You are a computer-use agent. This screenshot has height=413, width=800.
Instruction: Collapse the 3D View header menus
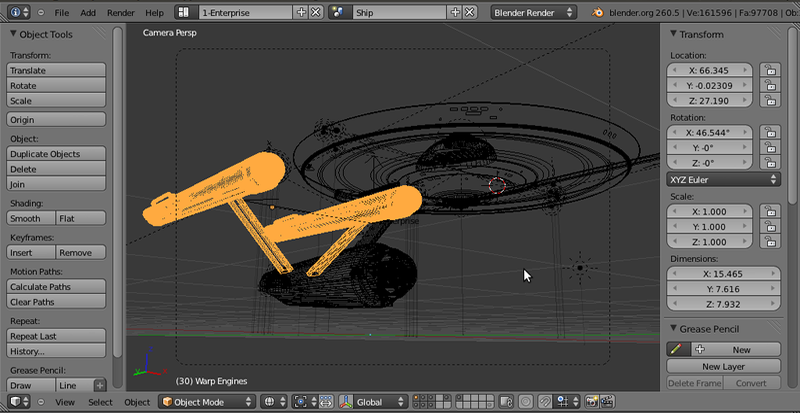(41, 402)
